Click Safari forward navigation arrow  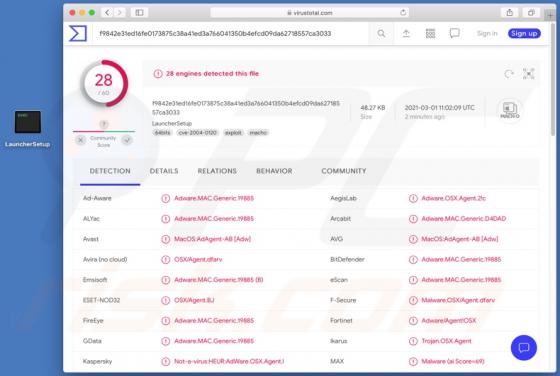pos(120,12)
